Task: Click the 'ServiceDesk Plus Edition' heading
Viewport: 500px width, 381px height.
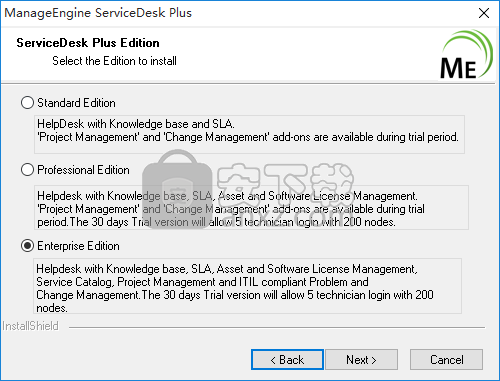Action: click(88, 43)
